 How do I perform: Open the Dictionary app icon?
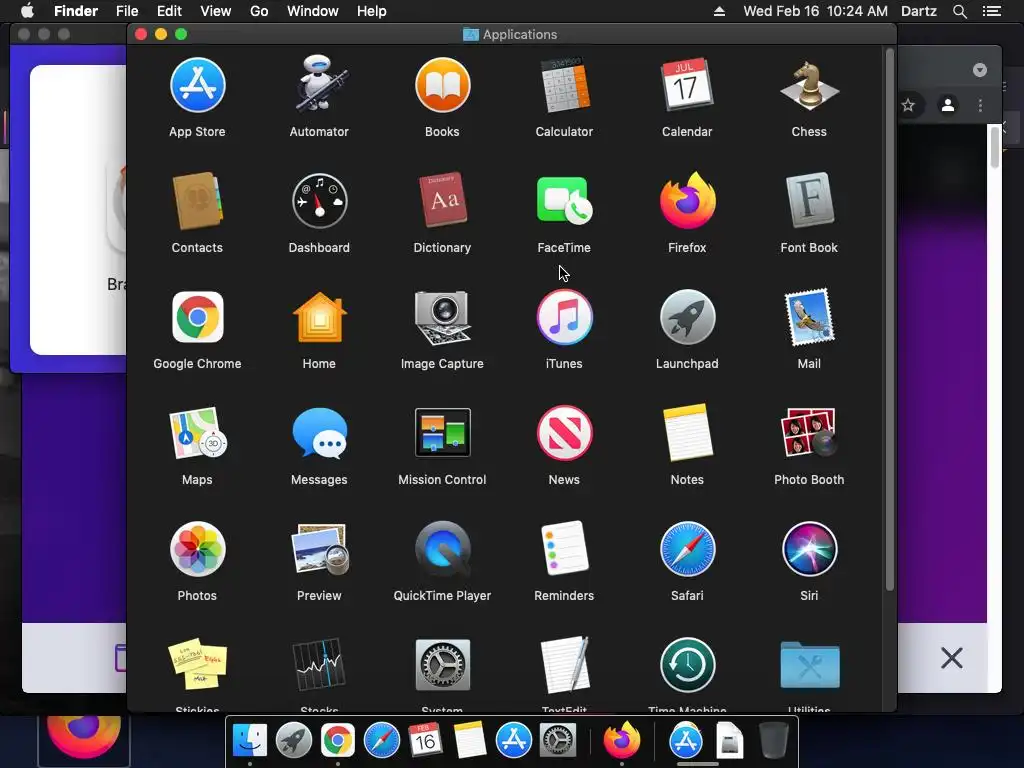tap(442, 200)
